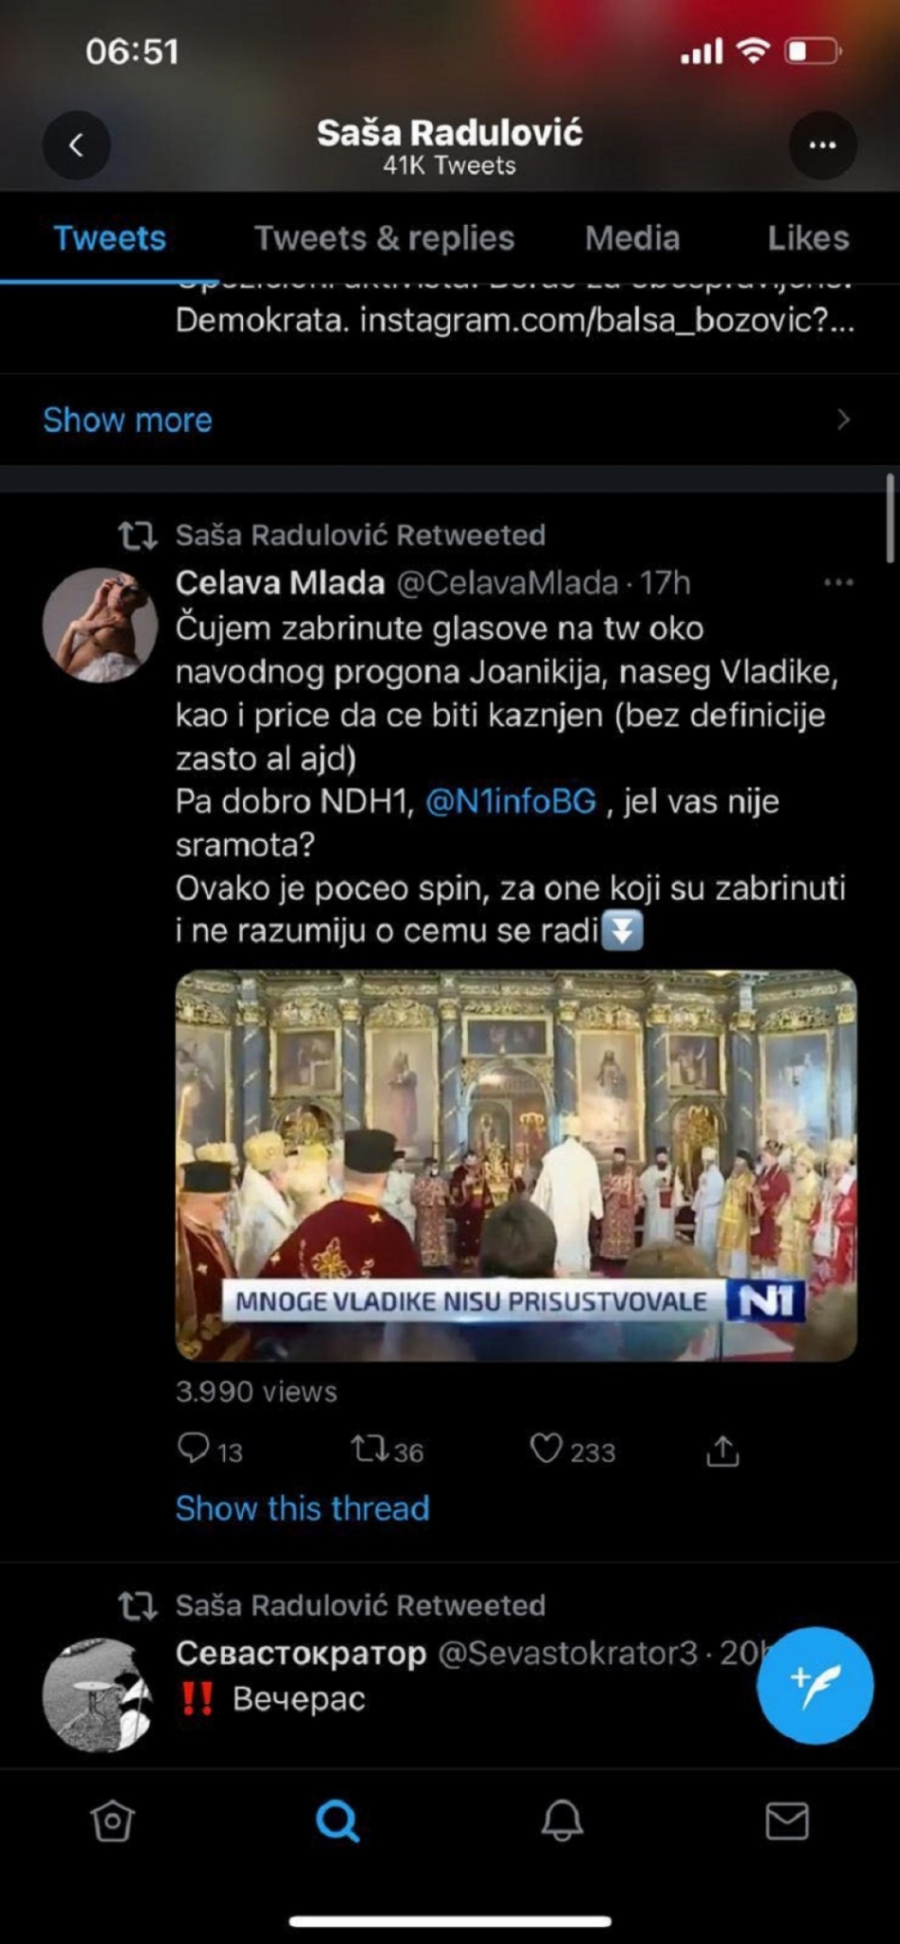Screen dimensions: 900x1944
Task: Expand the Show more row chevron
Action: coord(843,420)
